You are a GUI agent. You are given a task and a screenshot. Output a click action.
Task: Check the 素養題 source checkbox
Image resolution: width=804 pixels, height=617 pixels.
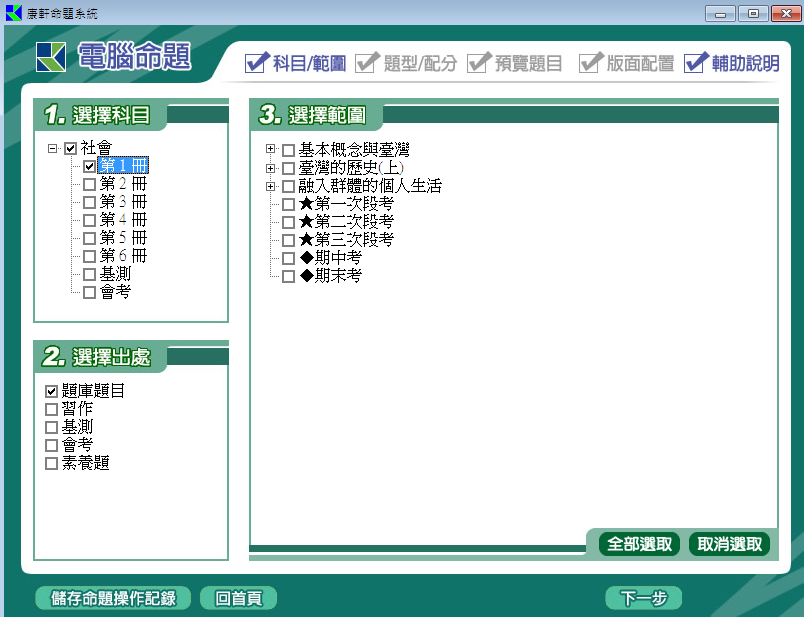pyautogui.click(x=51, y=464)
